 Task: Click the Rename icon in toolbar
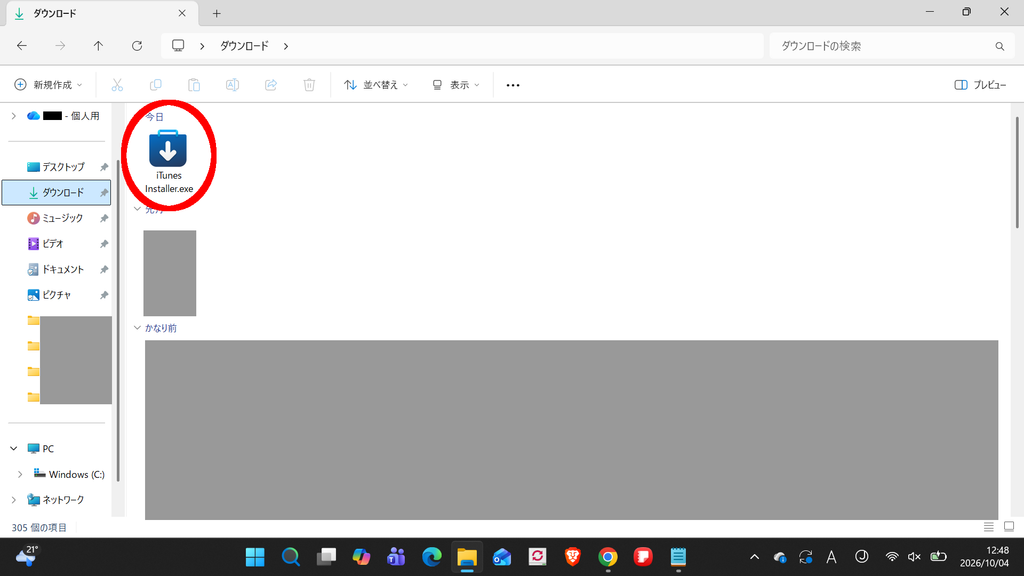click(232, 85)
